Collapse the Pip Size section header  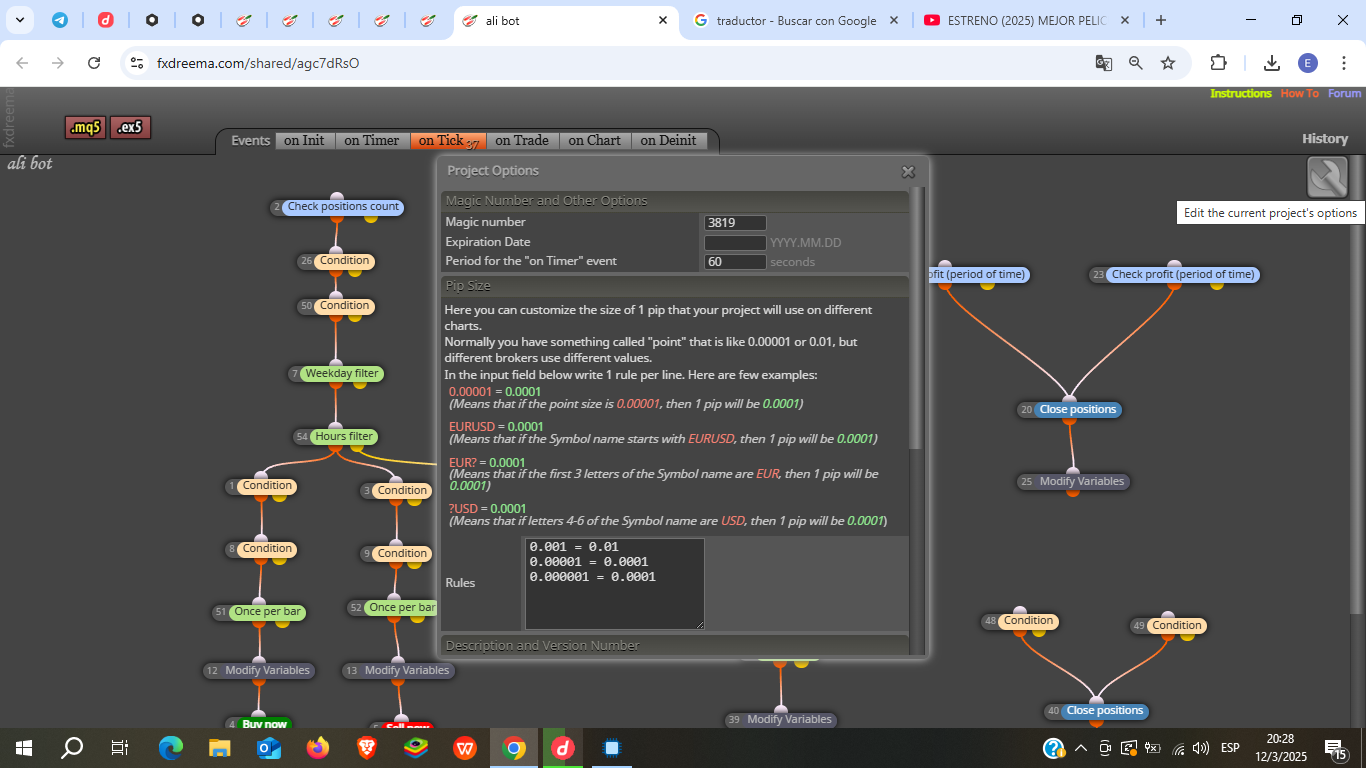[675, 285]
